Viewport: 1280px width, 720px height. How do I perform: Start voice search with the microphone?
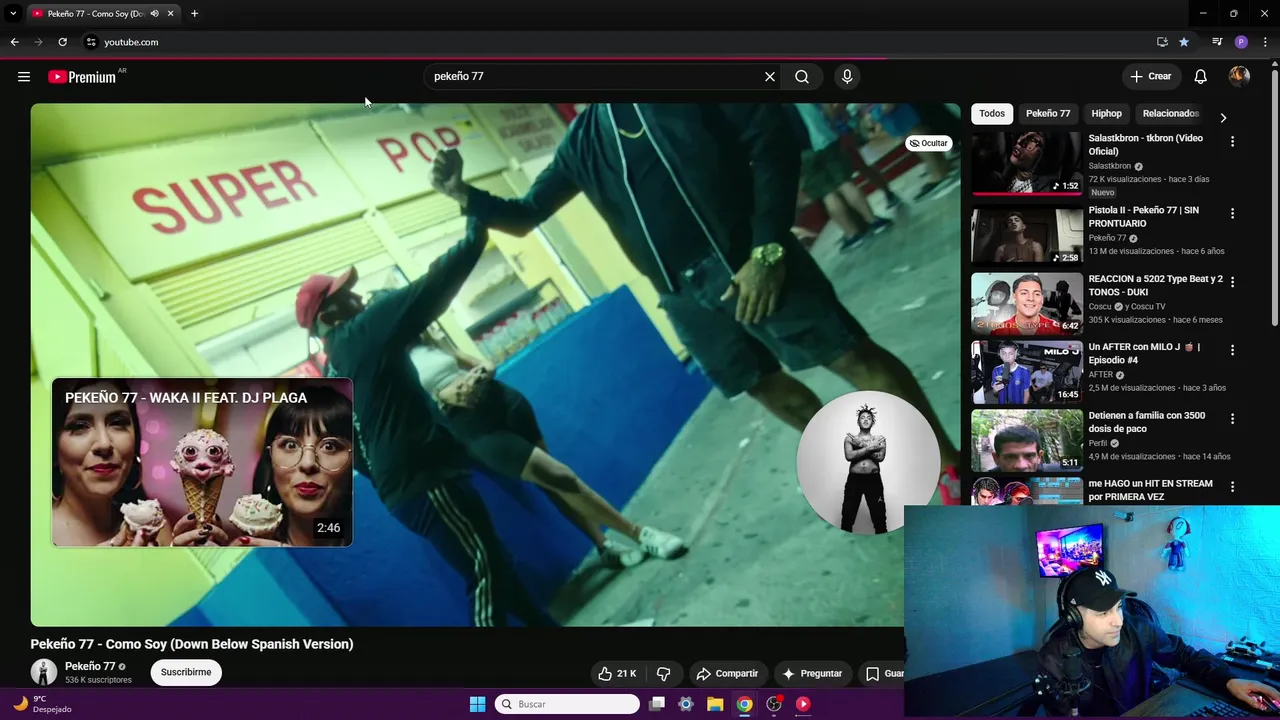847,76
